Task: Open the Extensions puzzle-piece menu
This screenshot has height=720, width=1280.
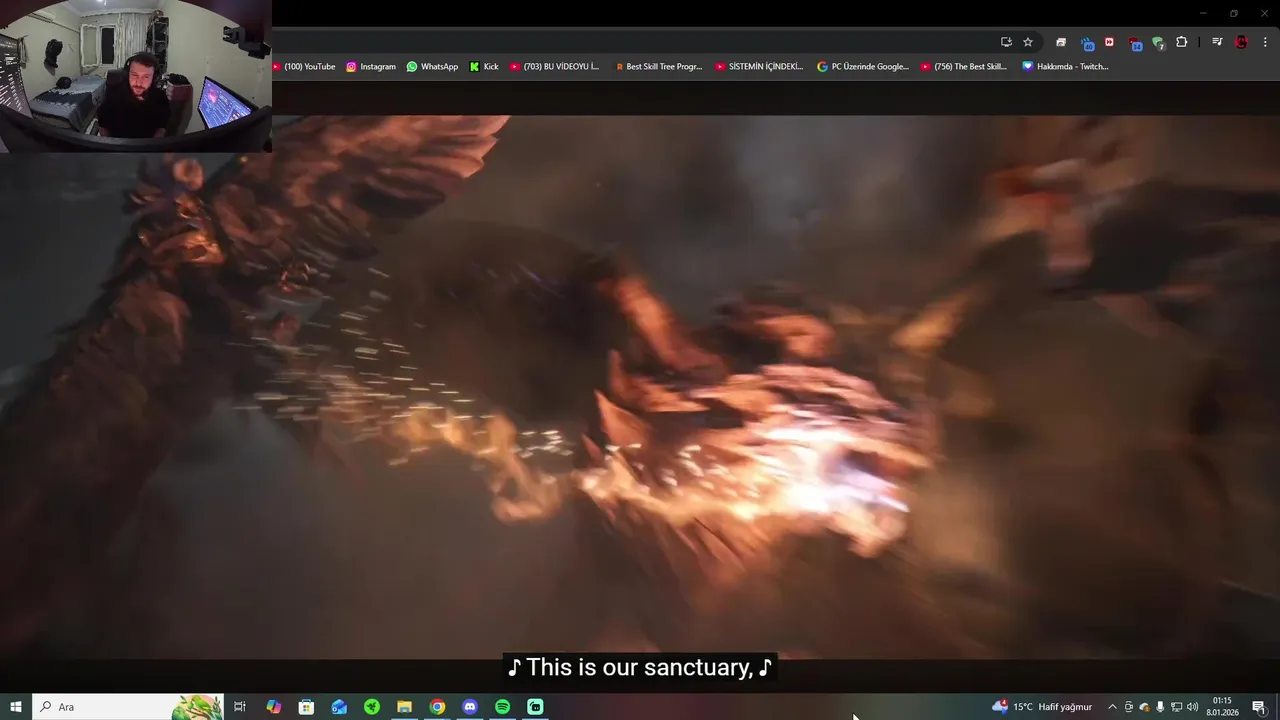Action: (x=1181, y=42)
